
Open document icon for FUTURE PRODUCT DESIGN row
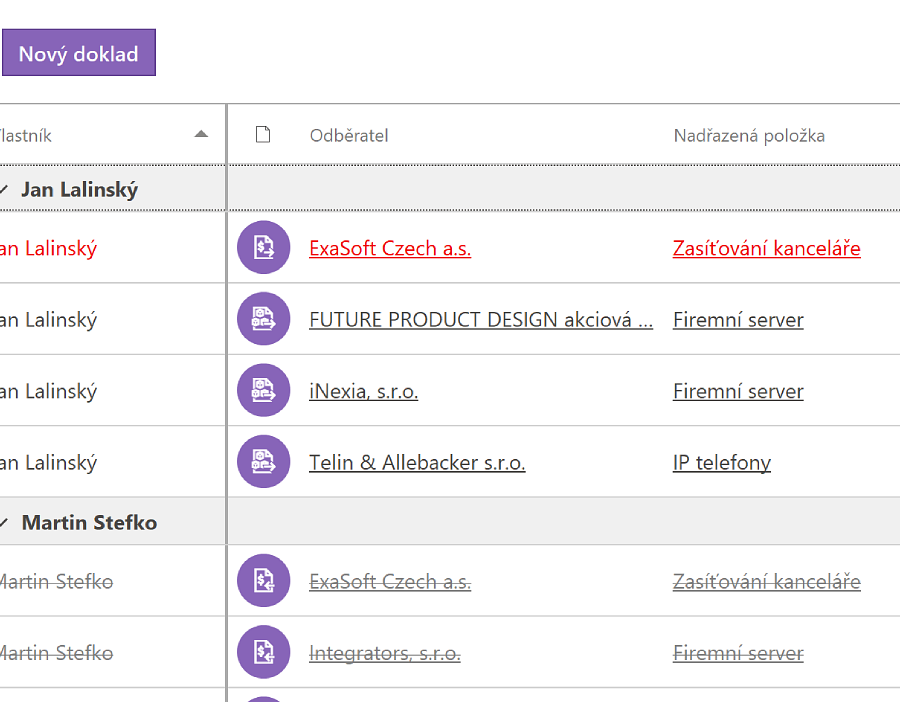[x=263, y=319]
